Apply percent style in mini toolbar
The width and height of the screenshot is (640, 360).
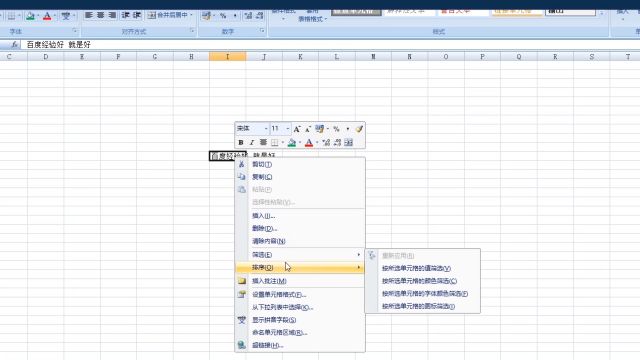[x=336, y=129]
